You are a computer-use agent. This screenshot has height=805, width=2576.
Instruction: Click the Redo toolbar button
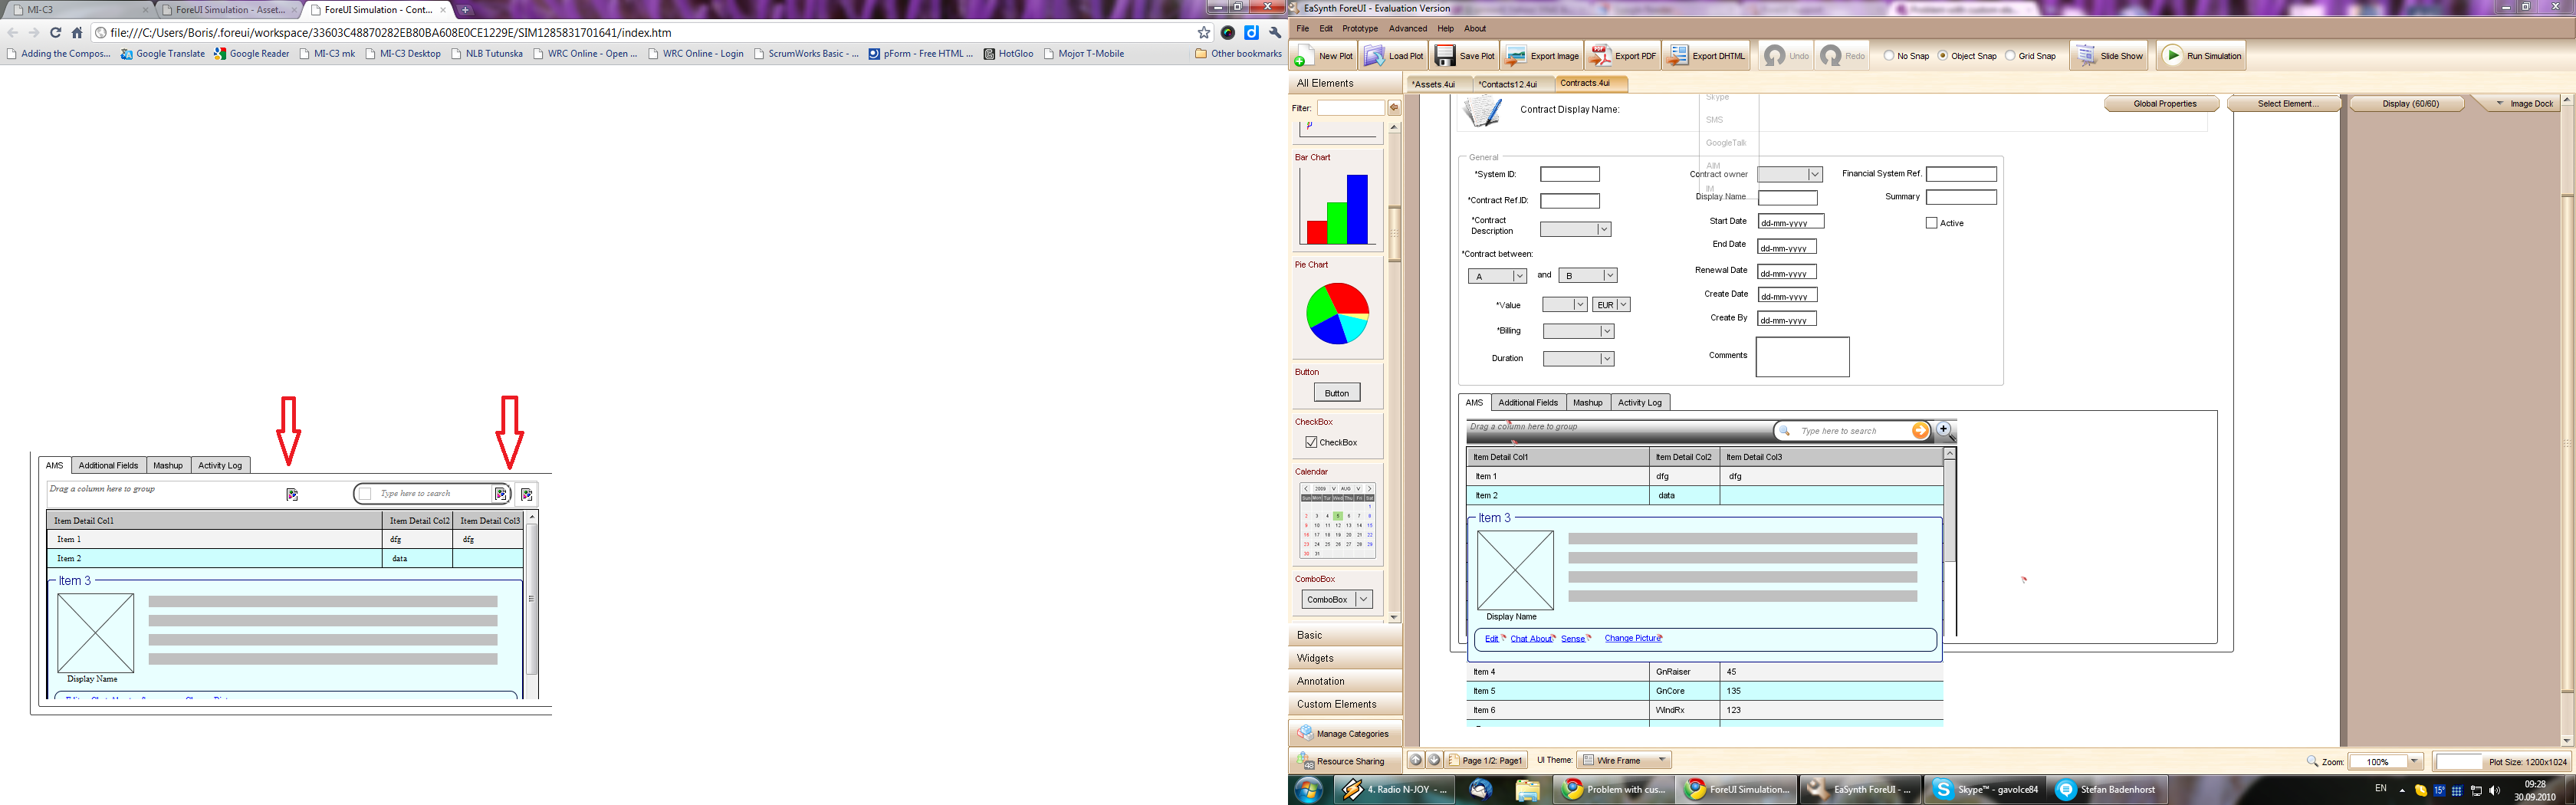[1842, 56]
